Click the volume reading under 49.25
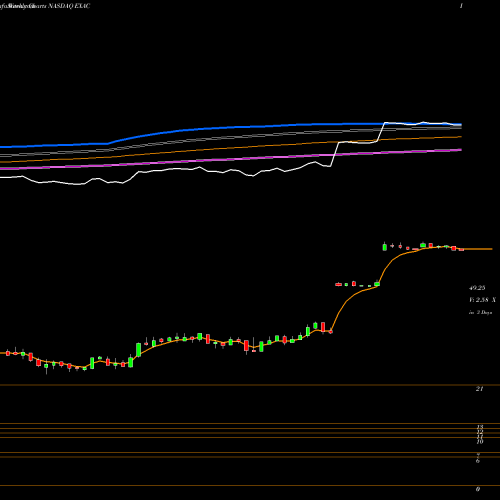 click(x=482, y=300)
